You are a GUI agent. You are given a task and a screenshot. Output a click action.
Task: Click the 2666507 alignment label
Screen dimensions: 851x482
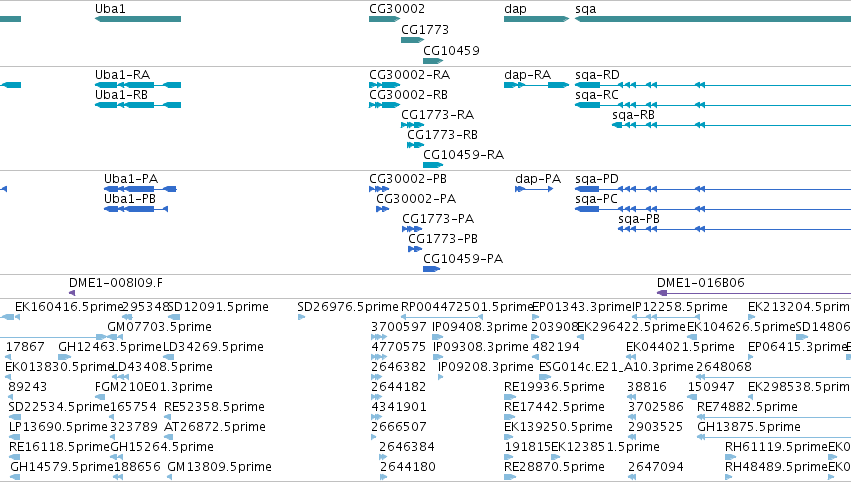point(399,427)
